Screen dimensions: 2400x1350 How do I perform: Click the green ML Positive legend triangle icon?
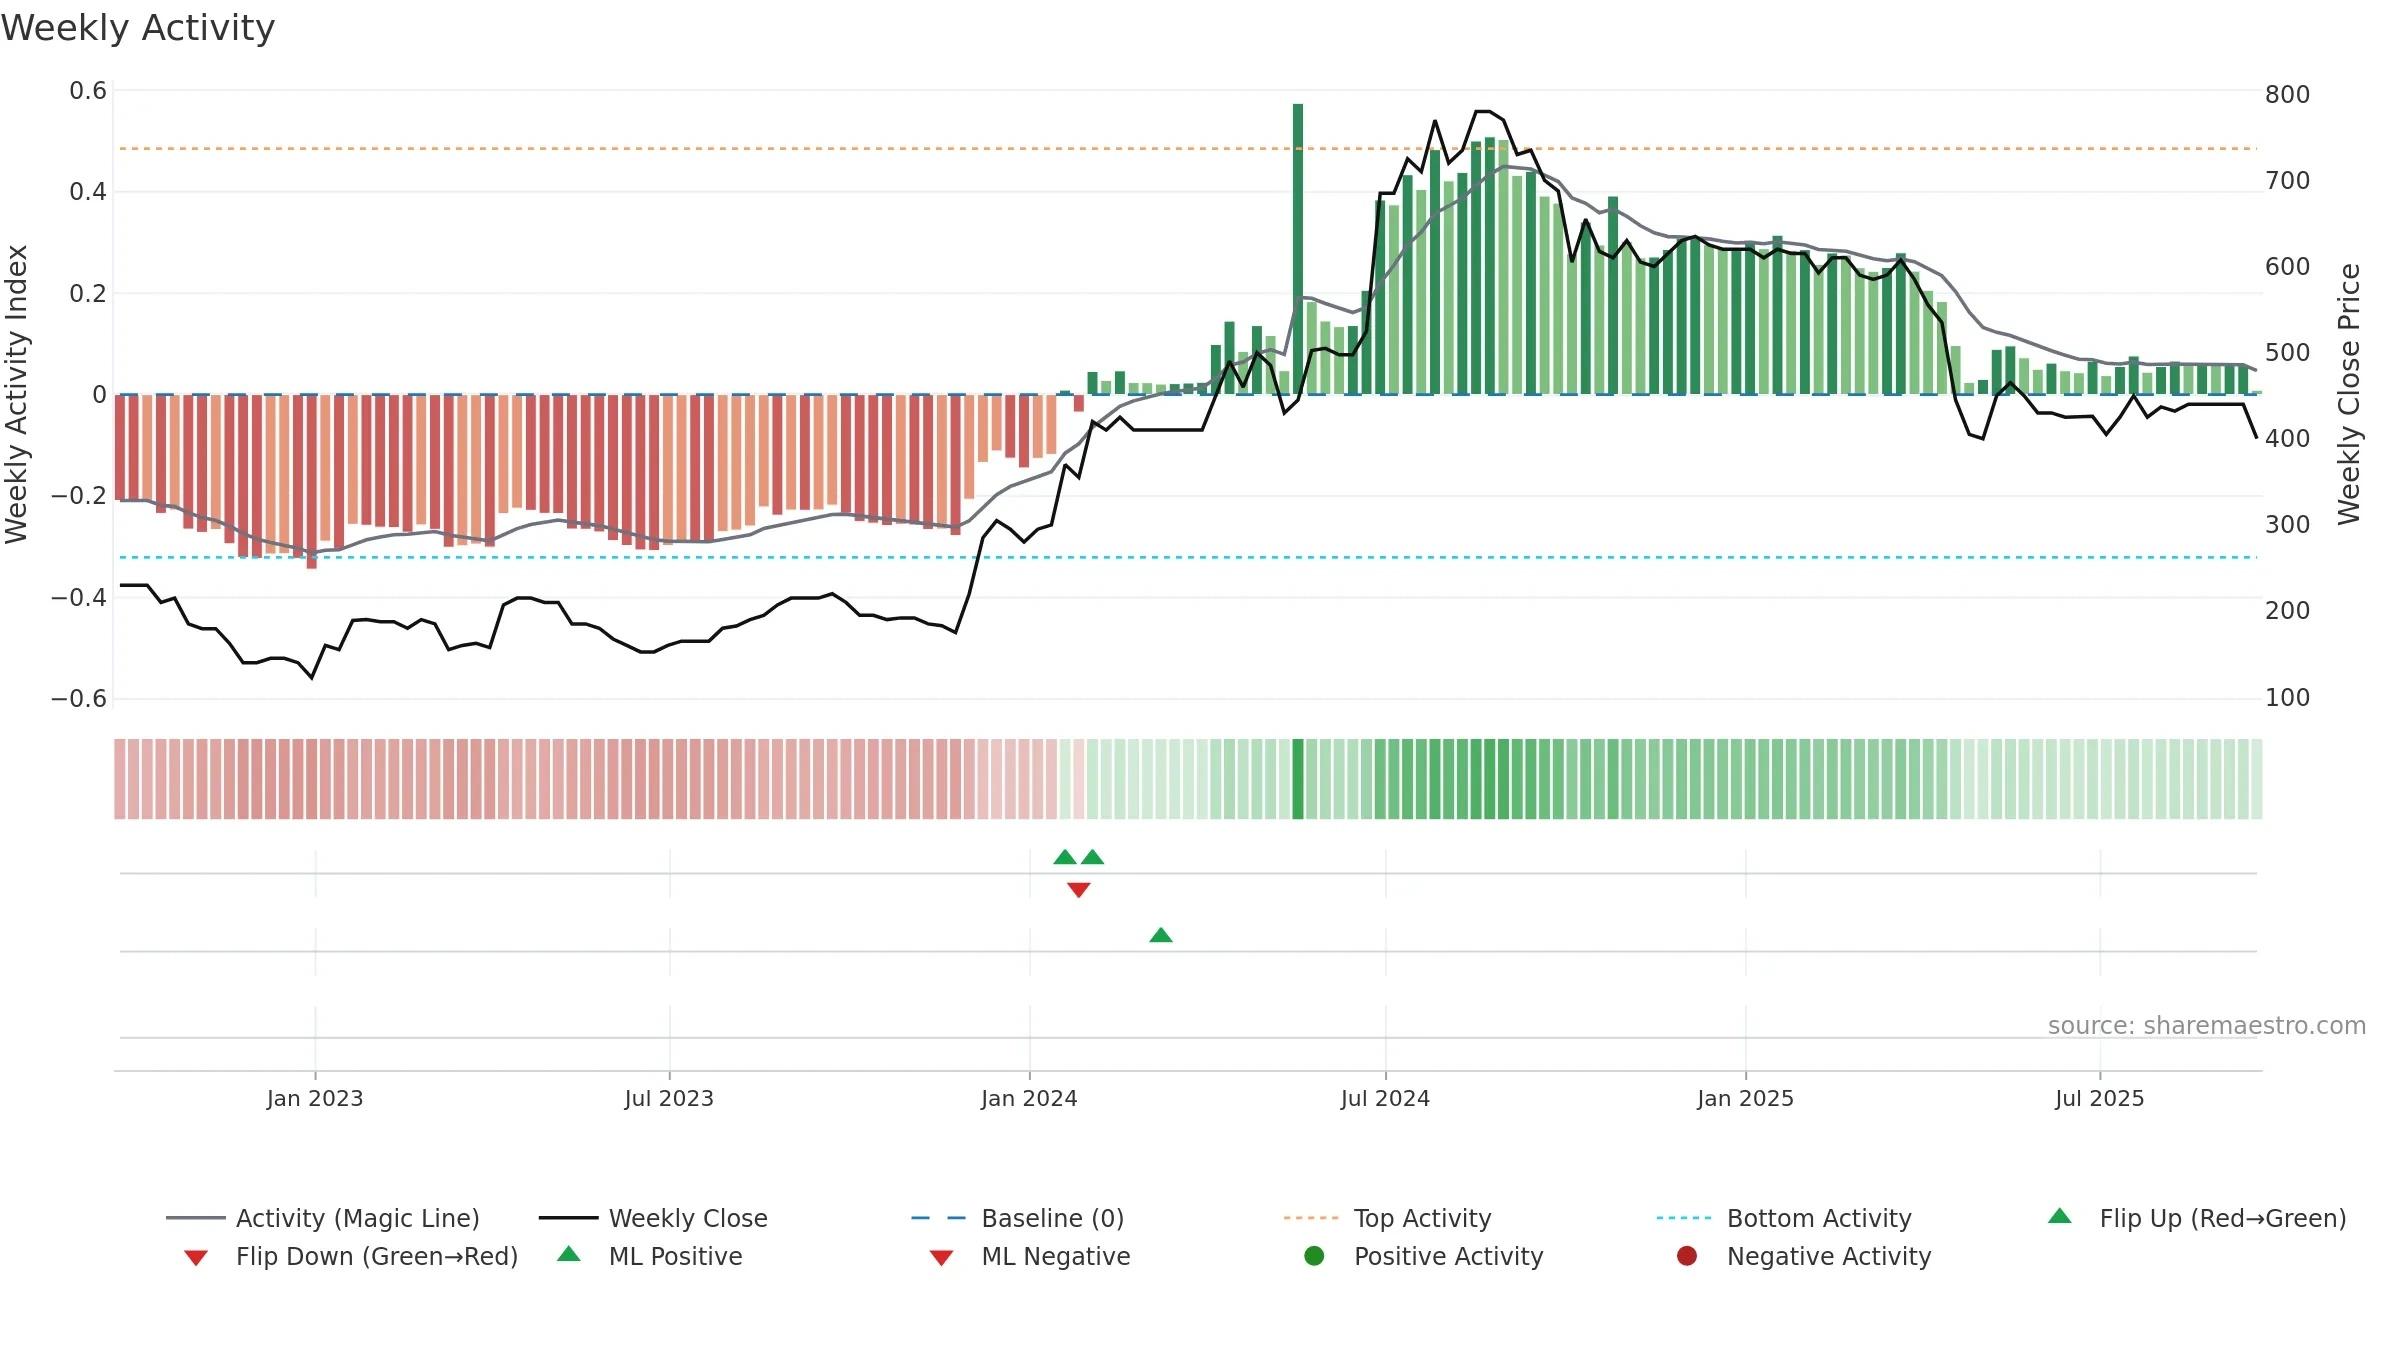(x=569, y=1254)
